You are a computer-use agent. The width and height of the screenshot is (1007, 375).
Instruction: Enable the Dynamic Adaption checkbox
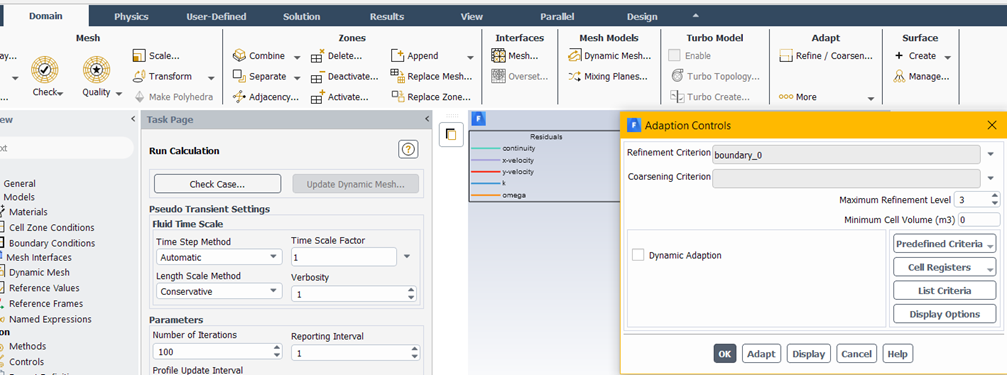pyautogui.click(x=638, y=255)
